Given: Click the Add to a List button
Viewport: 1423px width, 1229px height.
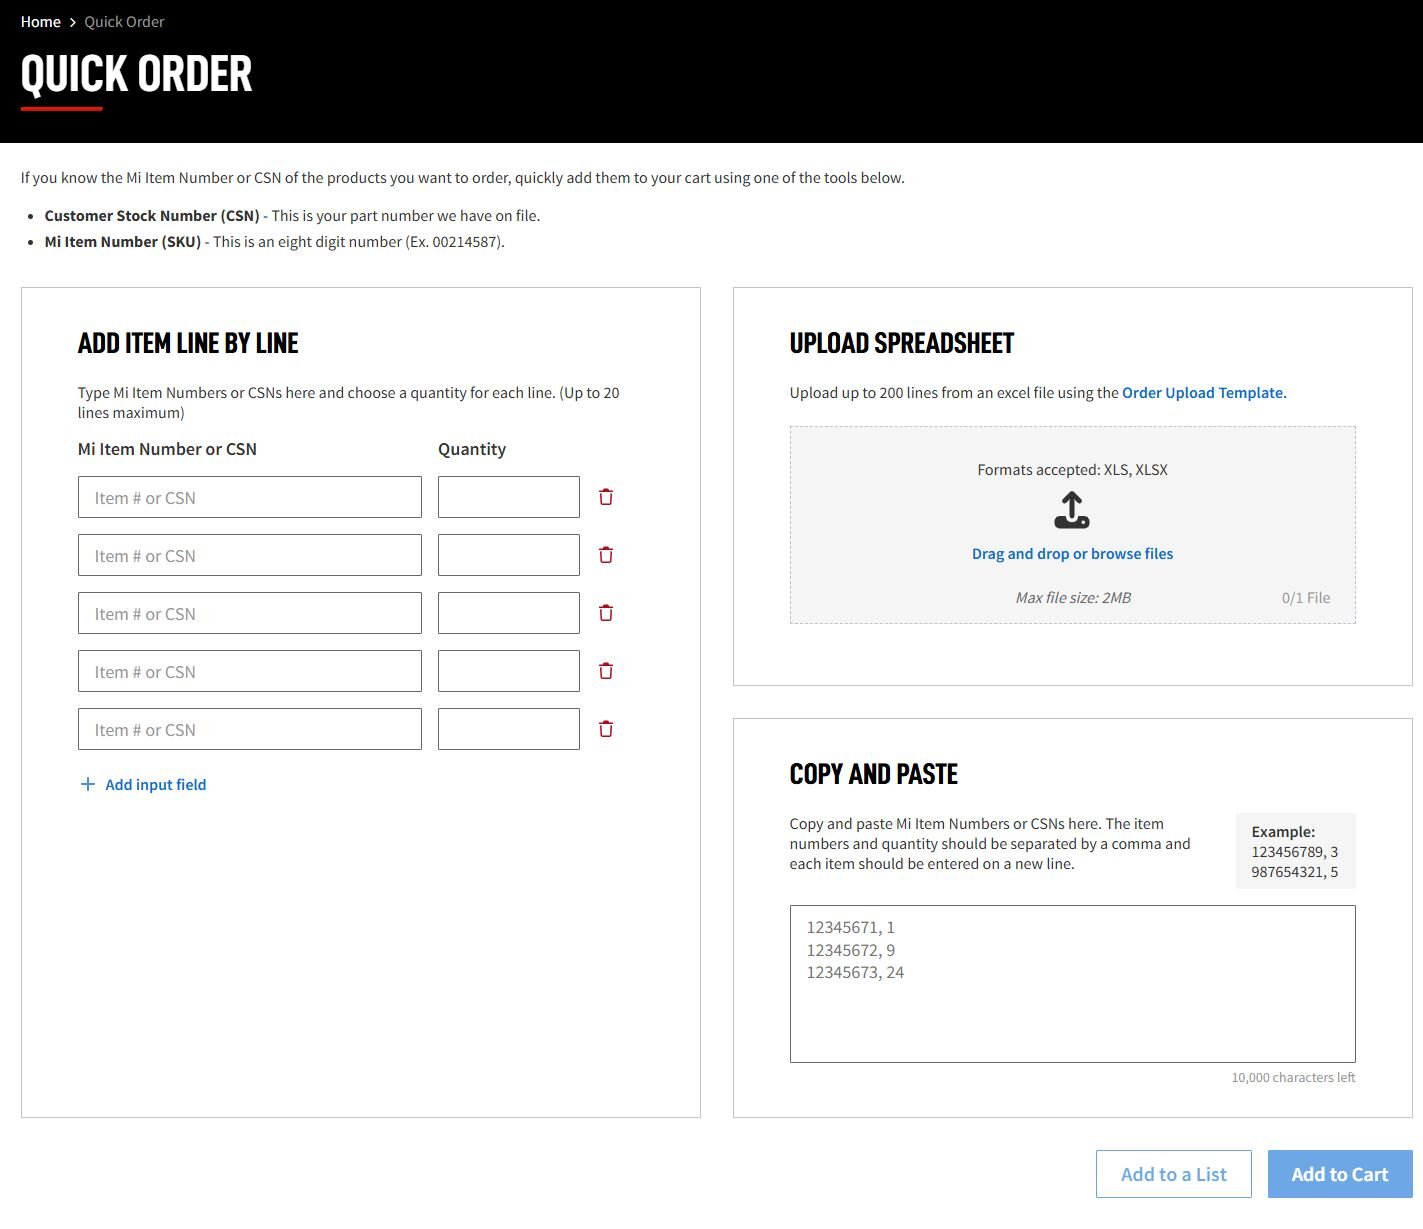Looking at the screenshot, I should point(1173,1174).
